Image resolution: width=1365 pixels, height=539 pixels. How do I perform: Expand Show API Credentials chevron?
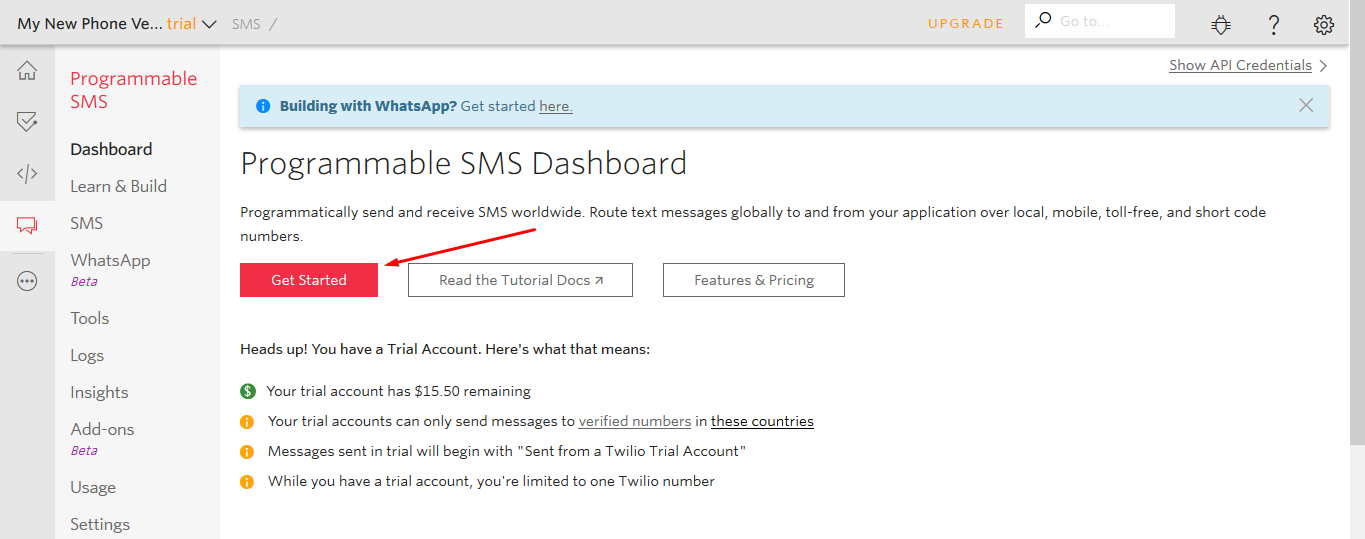(x=1323, y=66)
